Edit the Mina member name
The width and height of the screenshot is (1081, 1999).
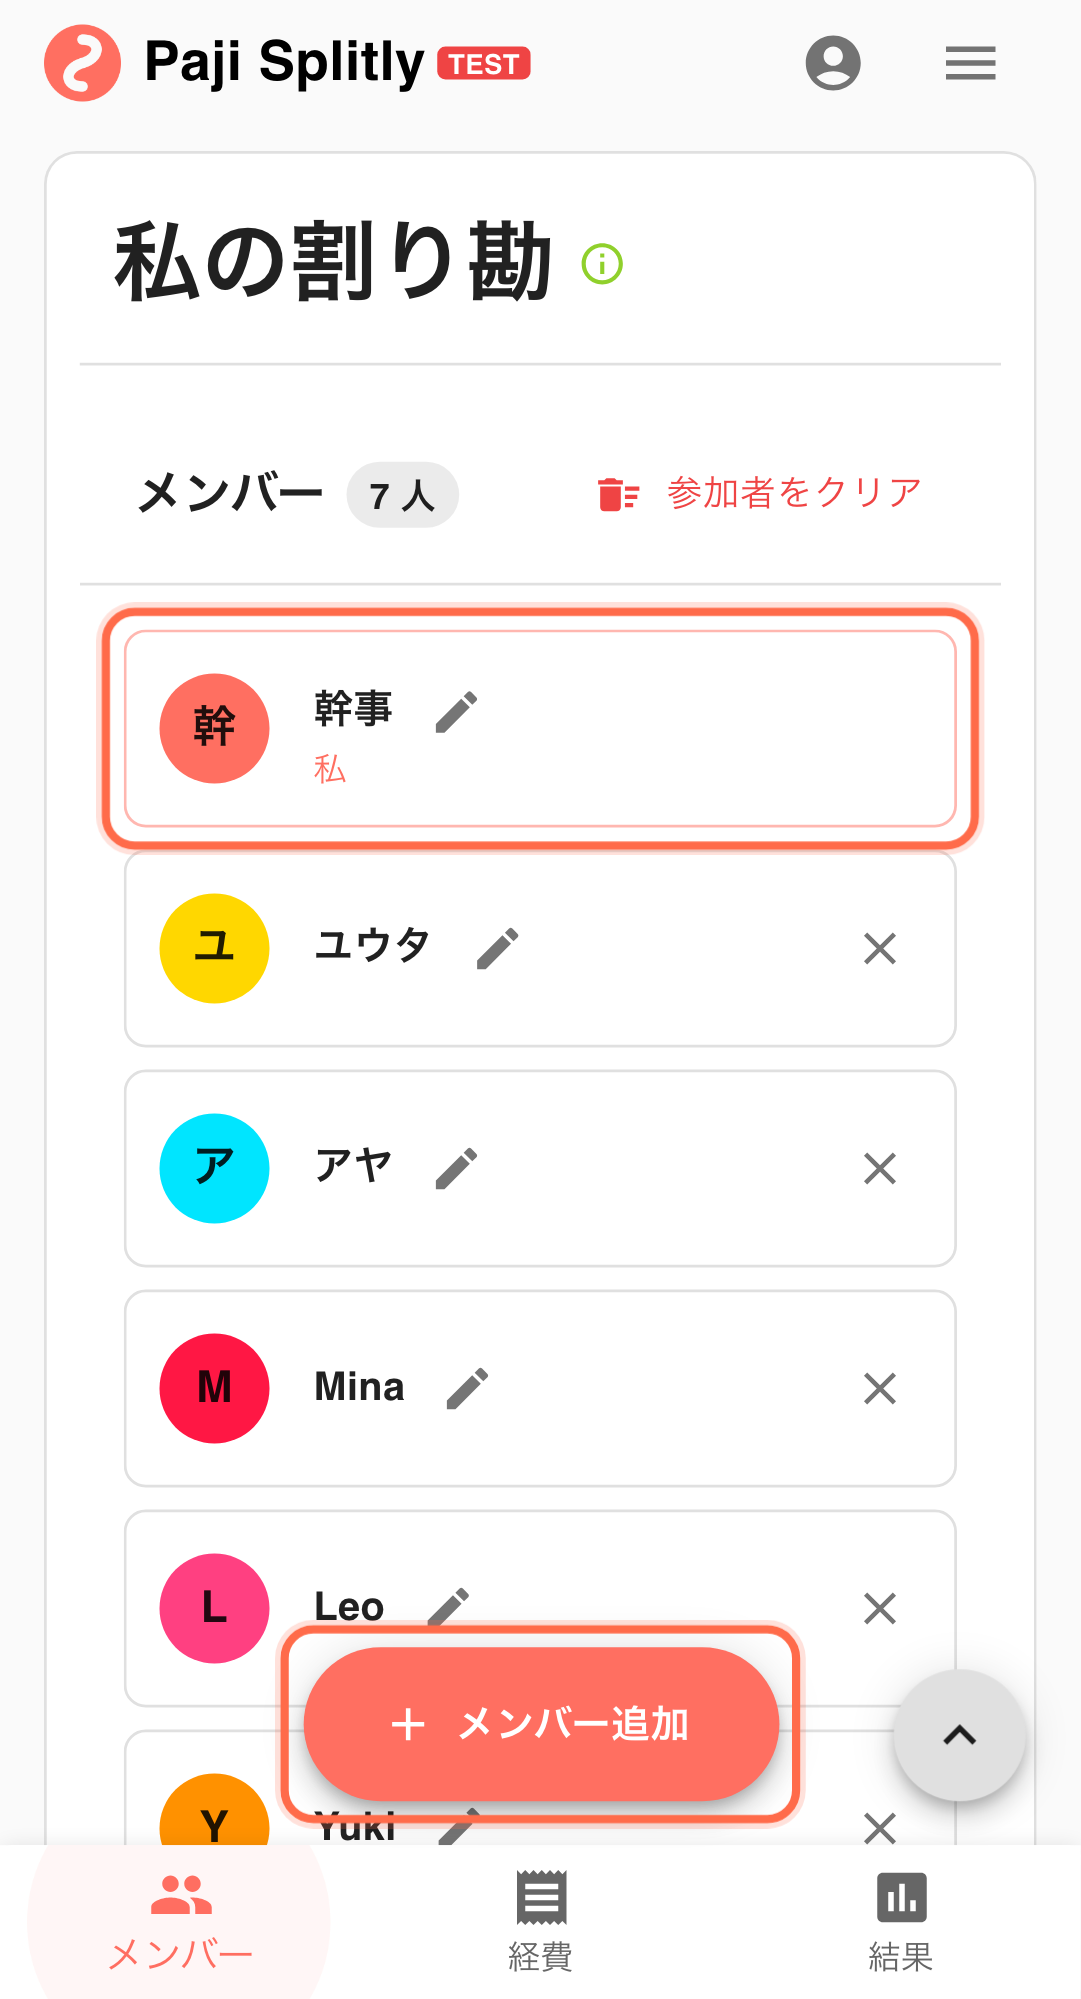click(467, 1388)
